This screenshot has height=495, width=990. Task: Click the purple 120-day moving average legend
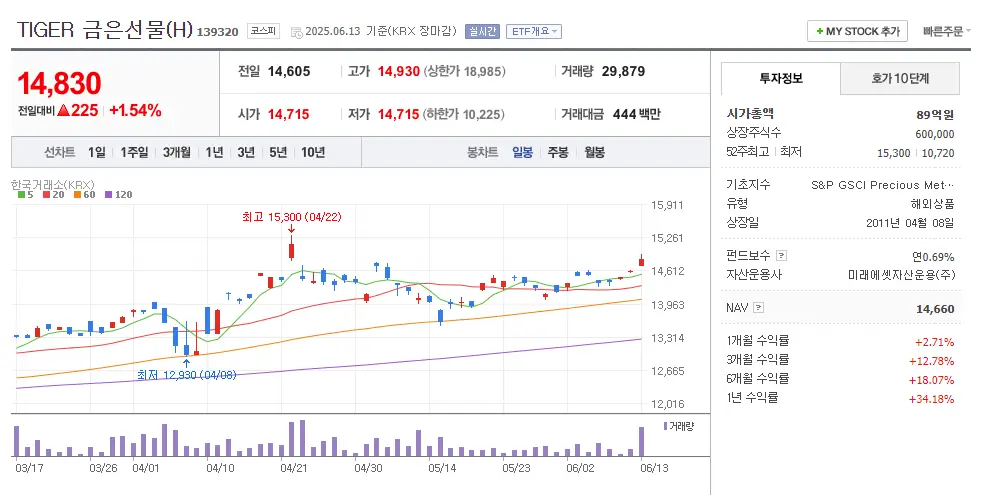click(119, 194)
